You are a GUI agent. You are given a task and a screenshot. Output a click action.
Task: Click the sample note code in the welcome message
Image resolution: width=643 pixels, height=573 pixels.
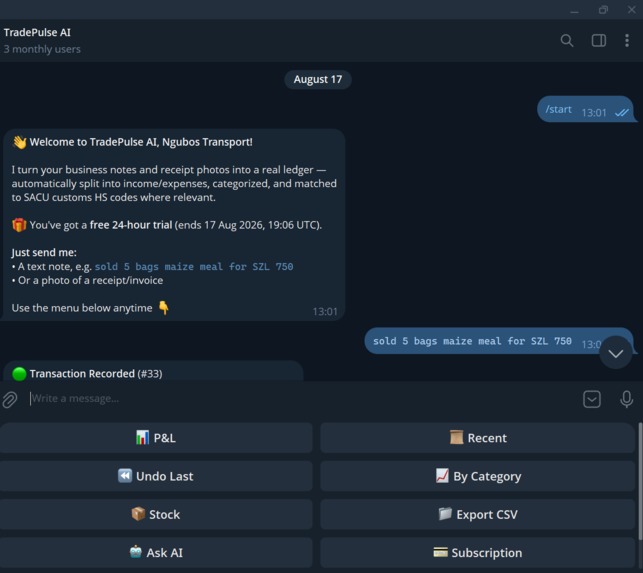(194, 267)
